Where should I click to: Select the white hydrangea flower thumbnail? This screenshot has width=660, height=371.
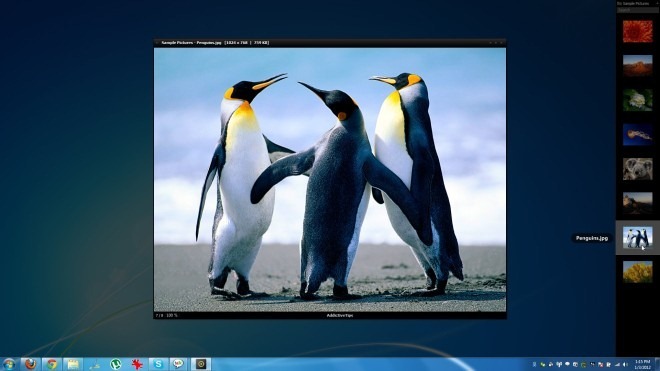pyautogui.click(x=637, y=100)
